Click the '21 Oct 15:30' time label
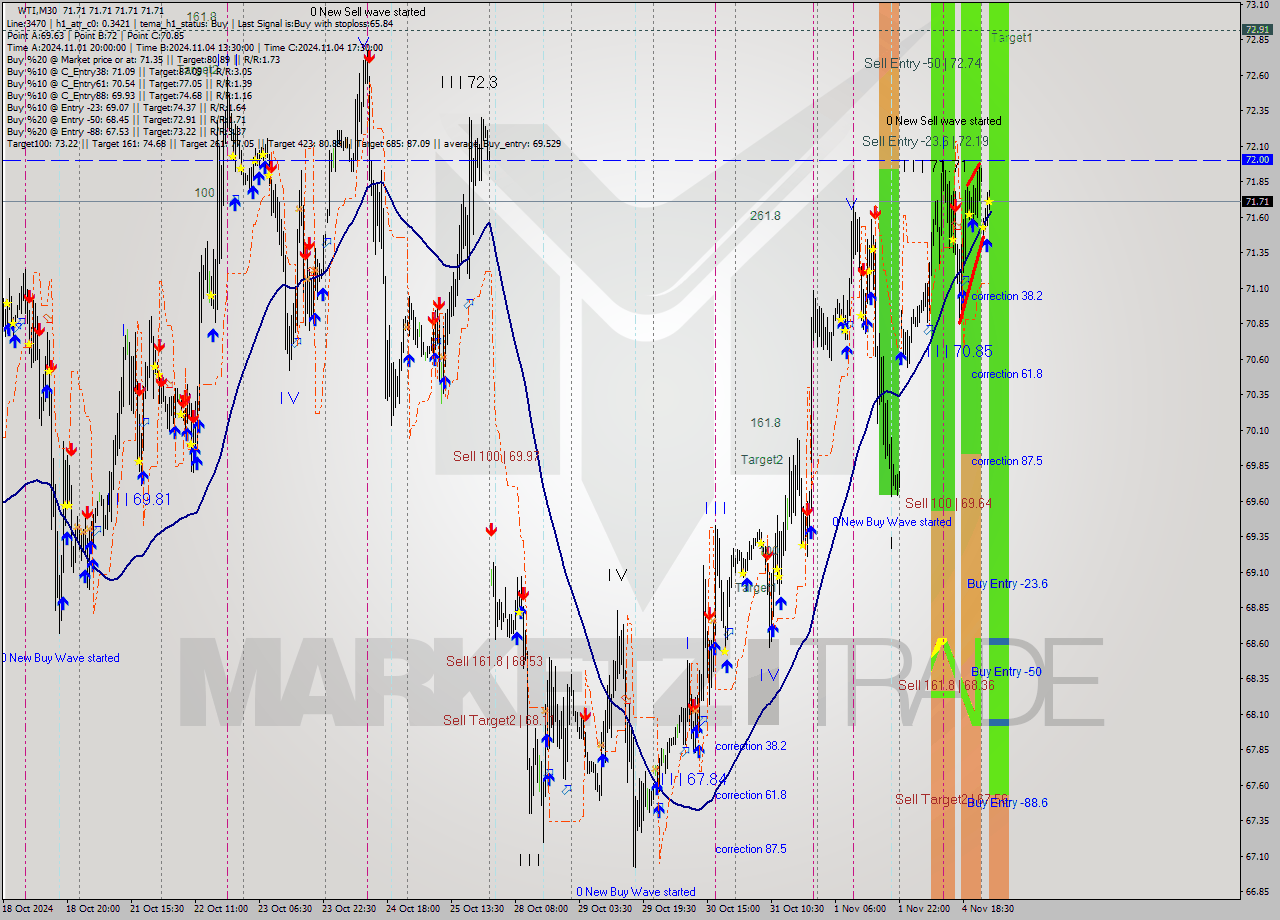Viewport: 1280px width, 920px height. (157, 909)
